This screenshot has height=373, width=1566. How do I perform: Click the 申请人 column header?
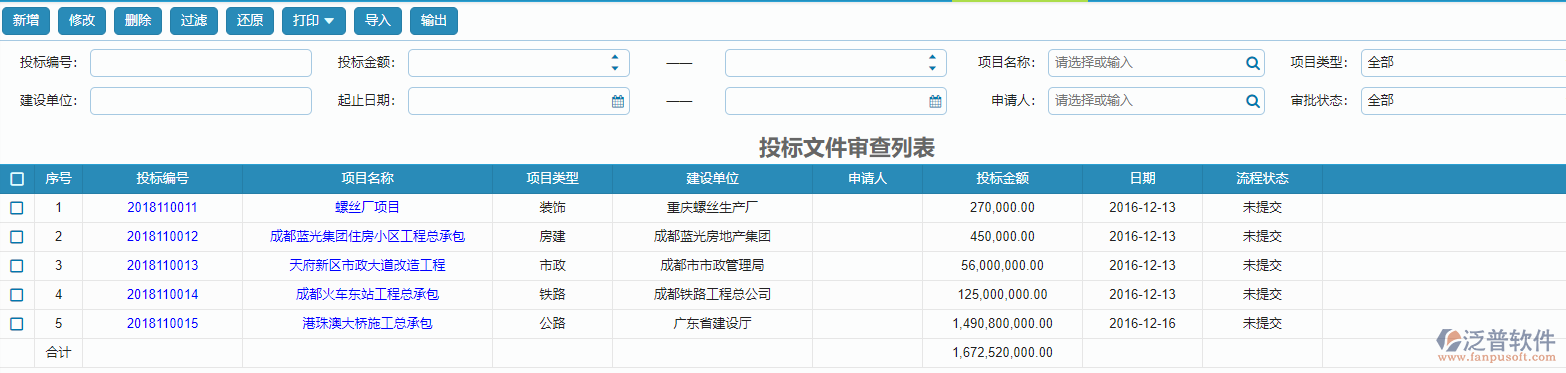point(867,179)
